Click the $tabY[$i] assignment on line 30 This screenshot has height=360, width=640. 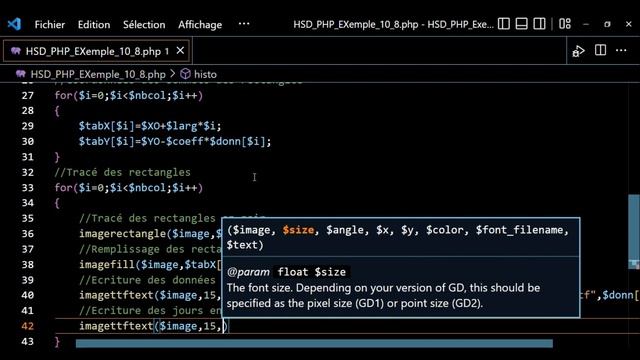(x=175, y=142)
